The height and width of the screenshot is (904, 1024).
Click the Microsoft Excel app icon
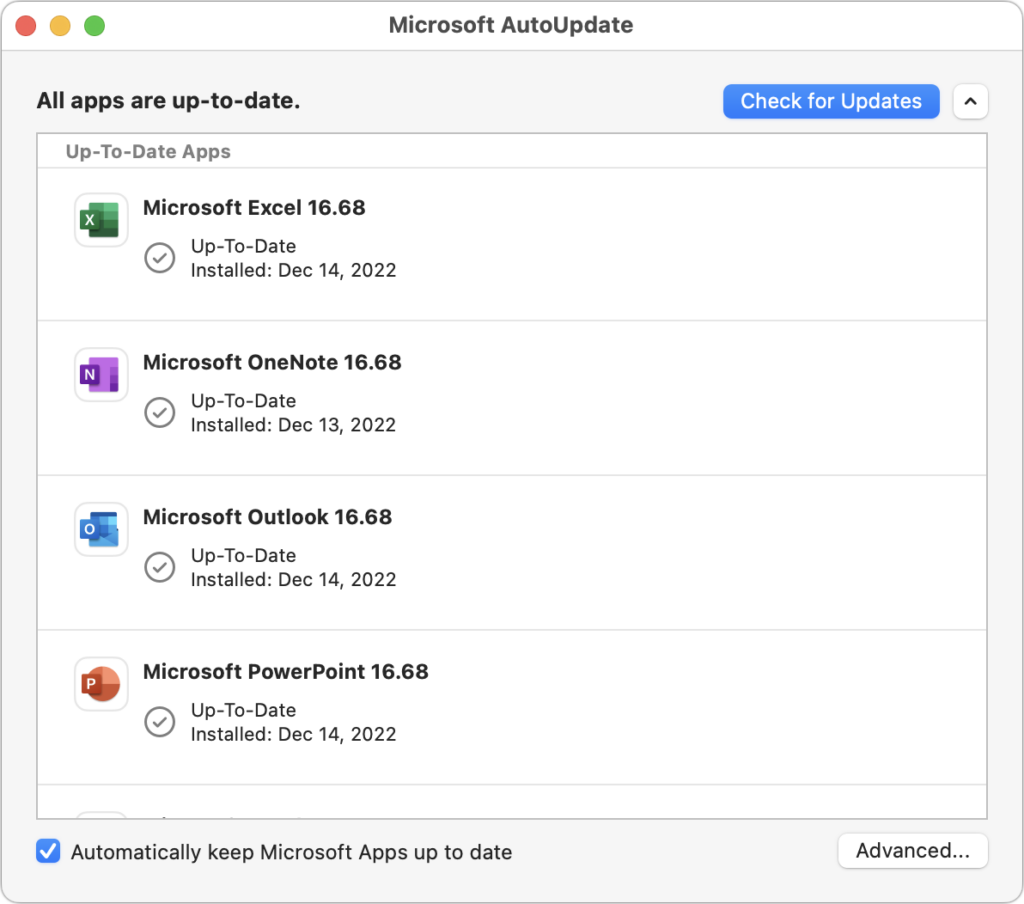(x=101, y=219)
